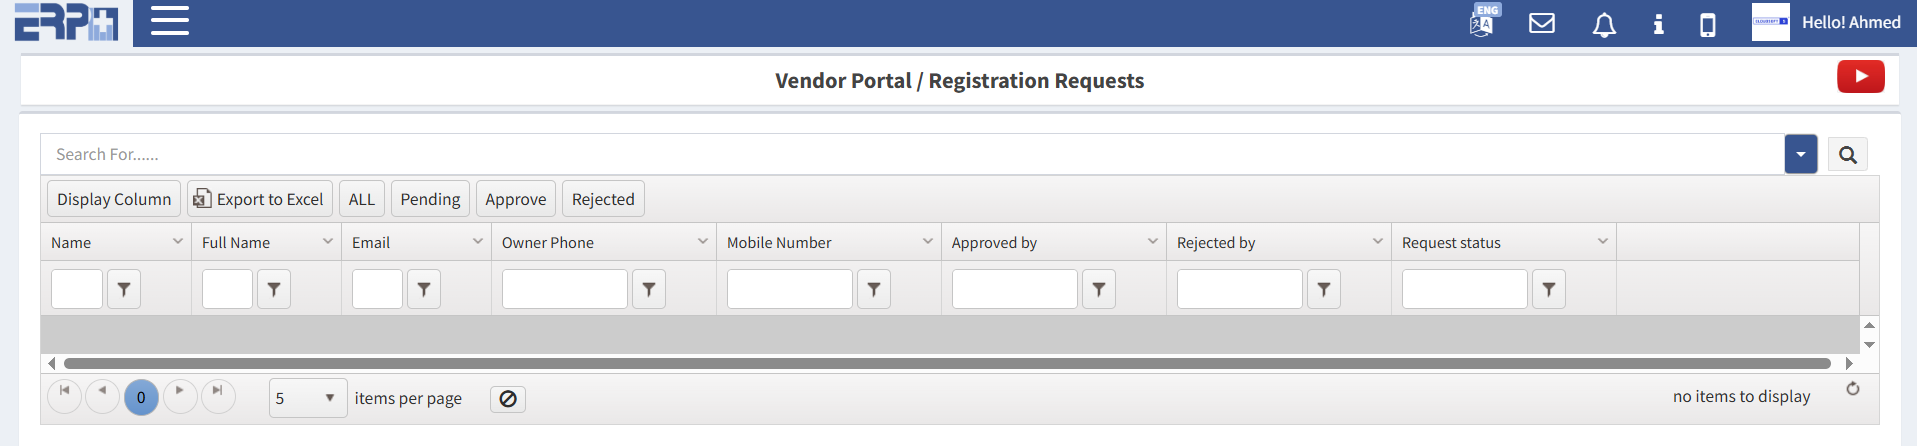Open the Display Column button
The width and height of the screenshot is (1917, 446).
(114, 199)
